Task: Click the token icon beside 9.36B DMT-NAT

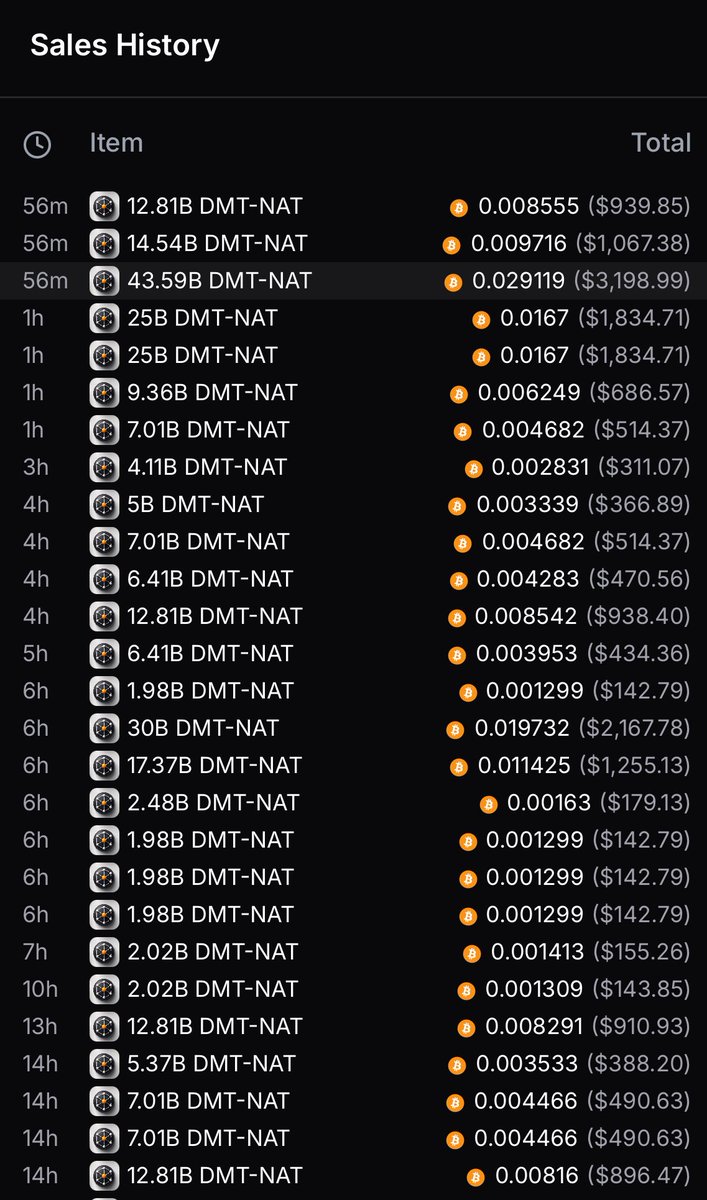Action: (x=104, y=393)
